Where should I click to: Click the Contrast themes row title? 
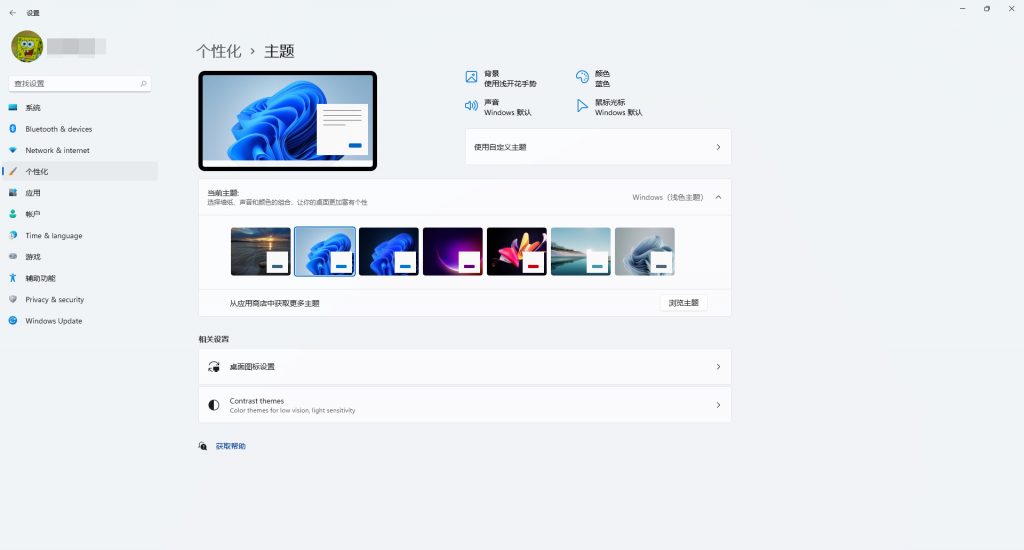[257, 400]
